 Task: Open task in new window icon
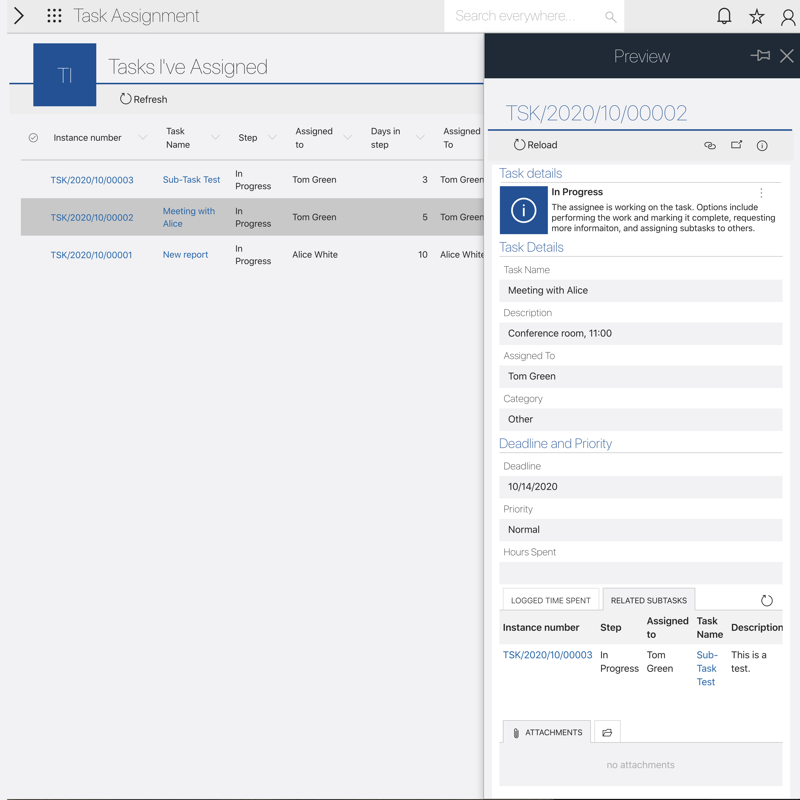click(x=736, y=146)
